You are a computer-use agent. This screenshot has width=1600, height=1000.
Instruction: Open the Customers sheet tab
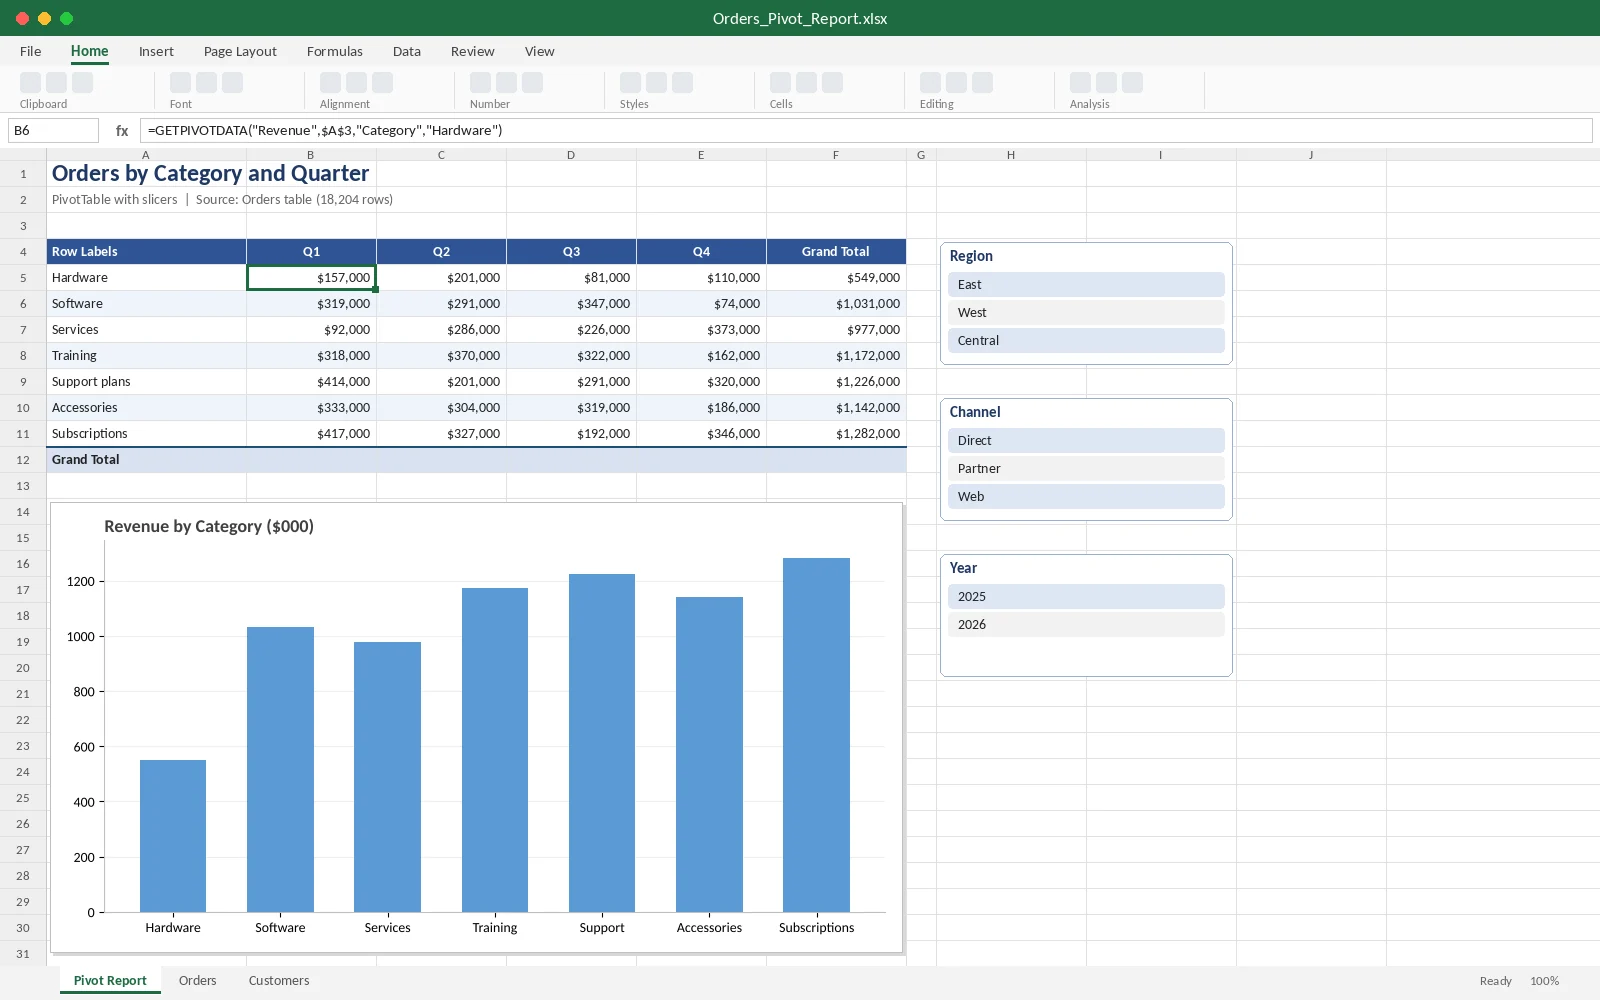click(279, 981)
